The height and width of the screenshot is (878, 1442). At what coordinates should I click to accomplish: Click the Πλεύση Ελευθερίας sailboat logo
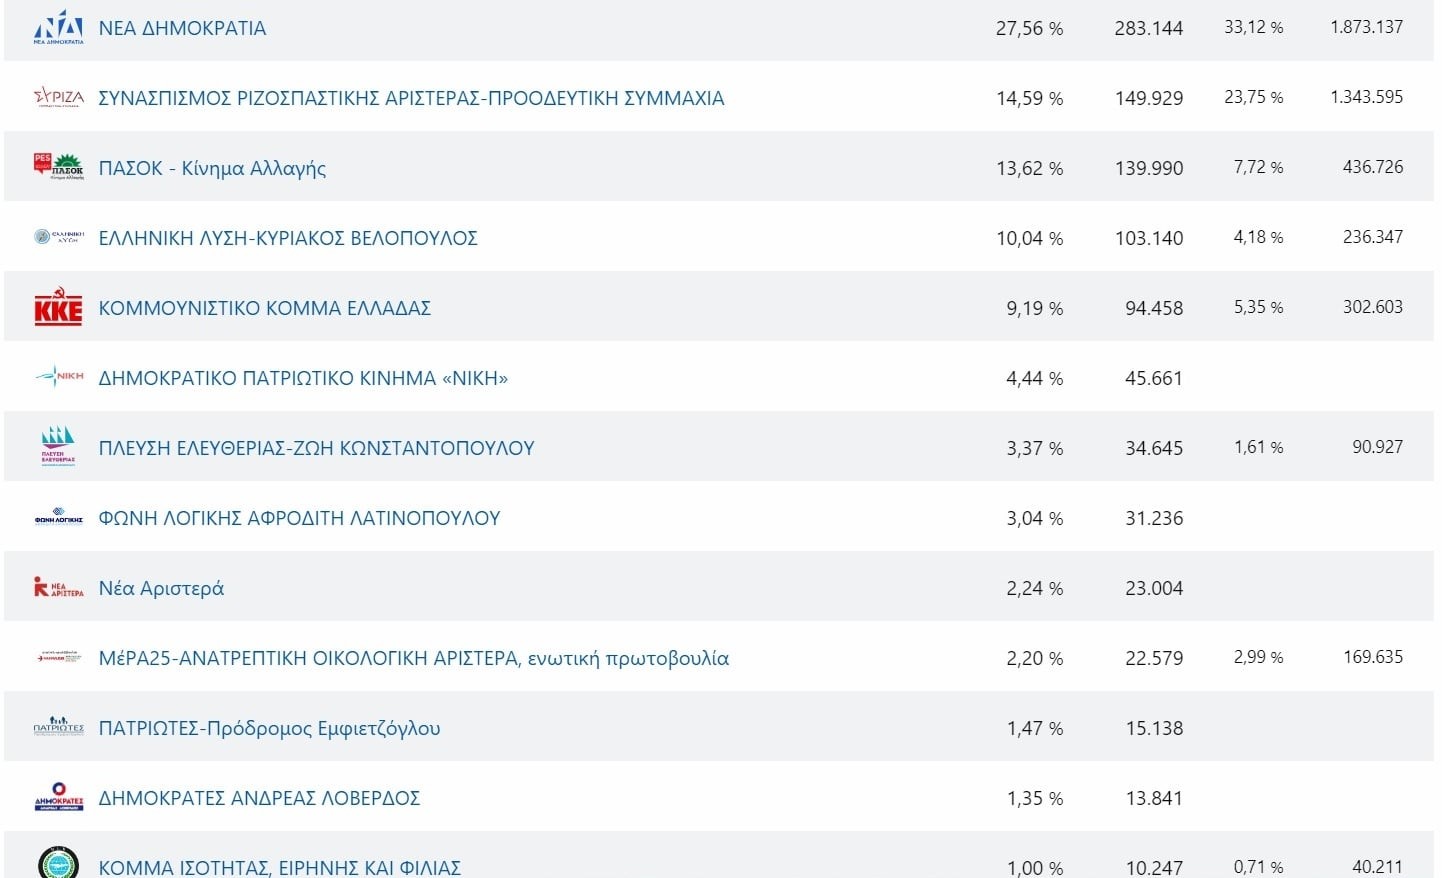58,446
